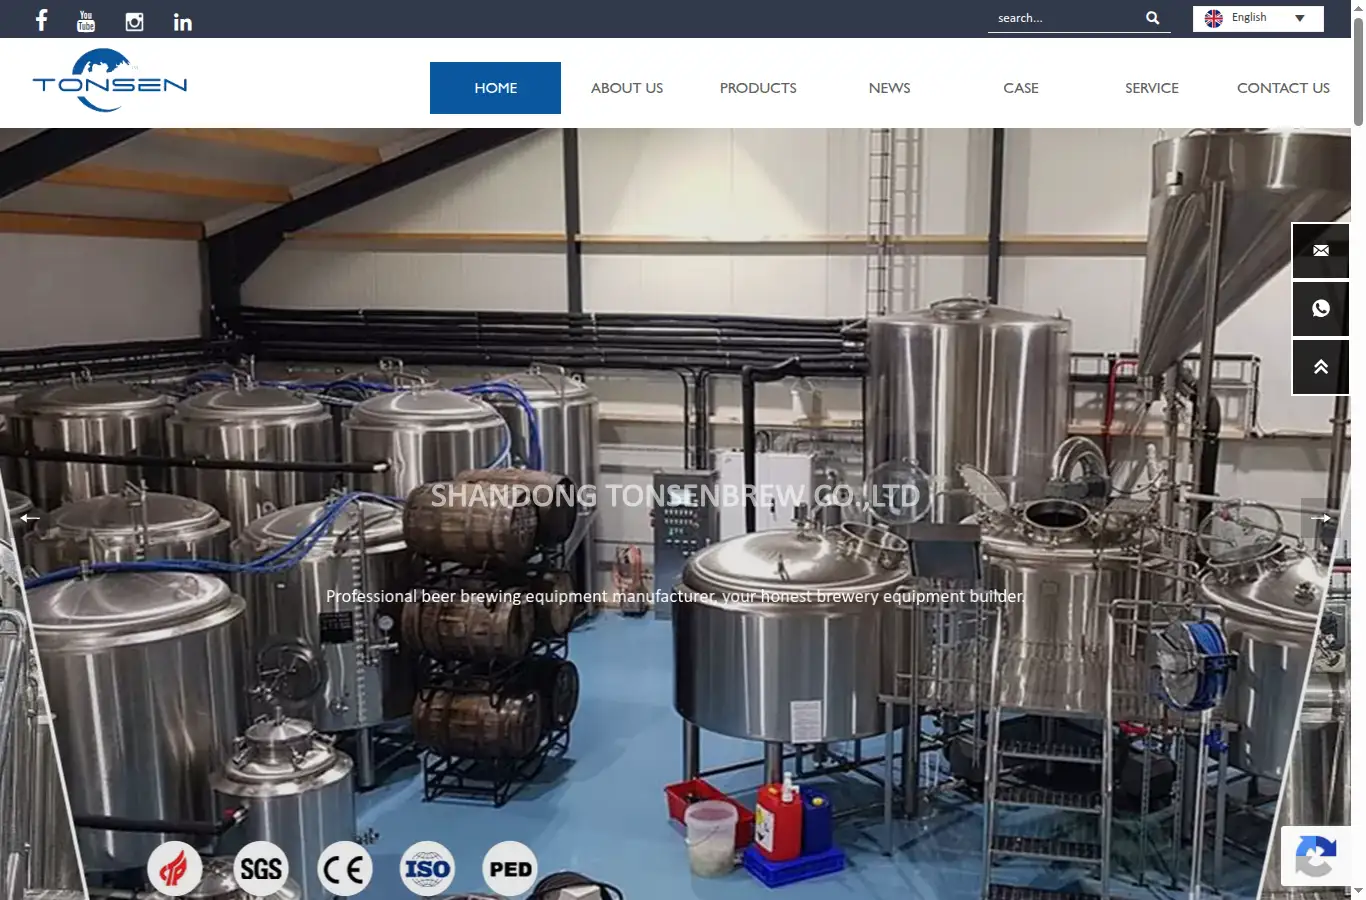This screenshot has height=900, width=1366.
Task: Open the email contact side button
Action: (1321, 250)
